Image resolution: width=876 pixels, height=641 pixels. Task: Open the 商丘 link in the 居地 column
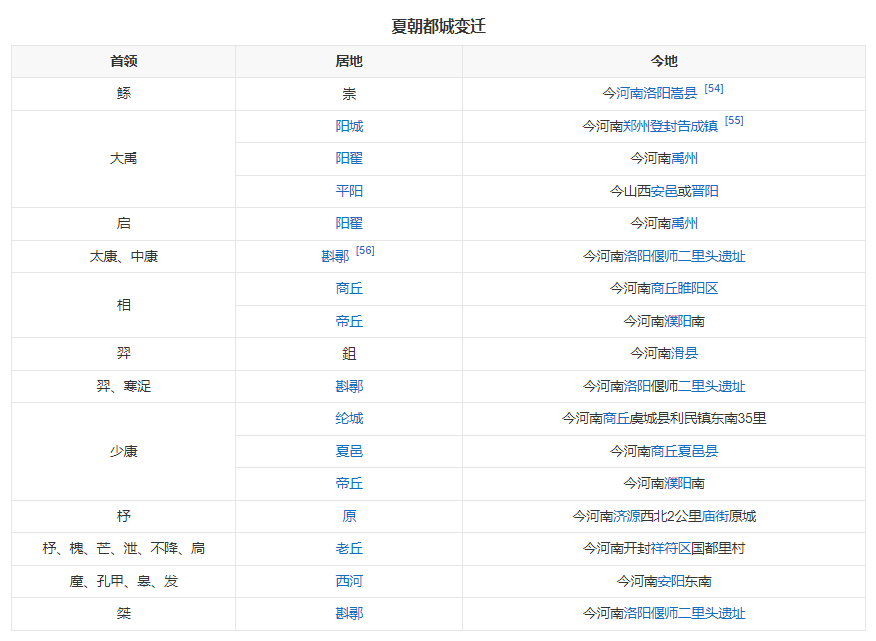(x=348, y=288)
